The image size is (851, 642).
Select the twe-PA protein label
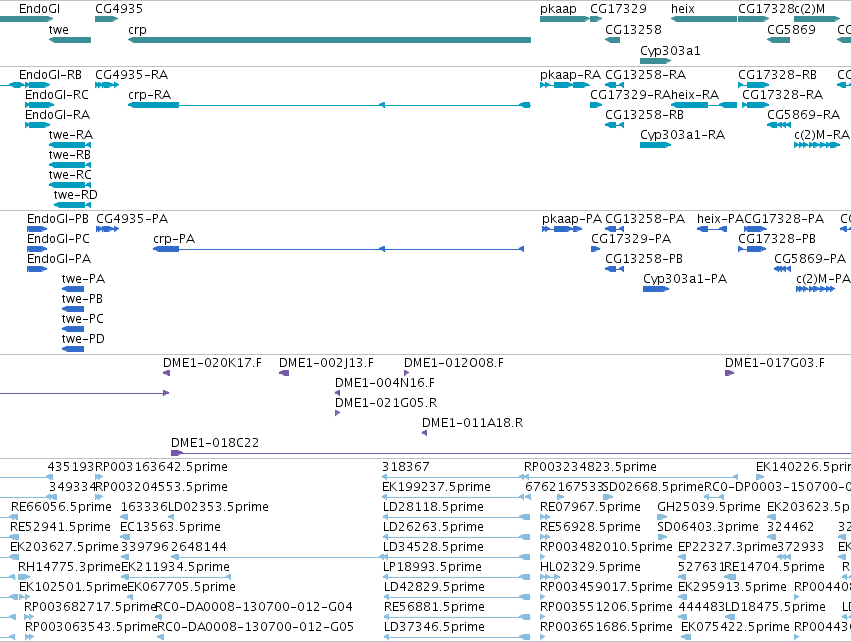(x=84, y=279)
